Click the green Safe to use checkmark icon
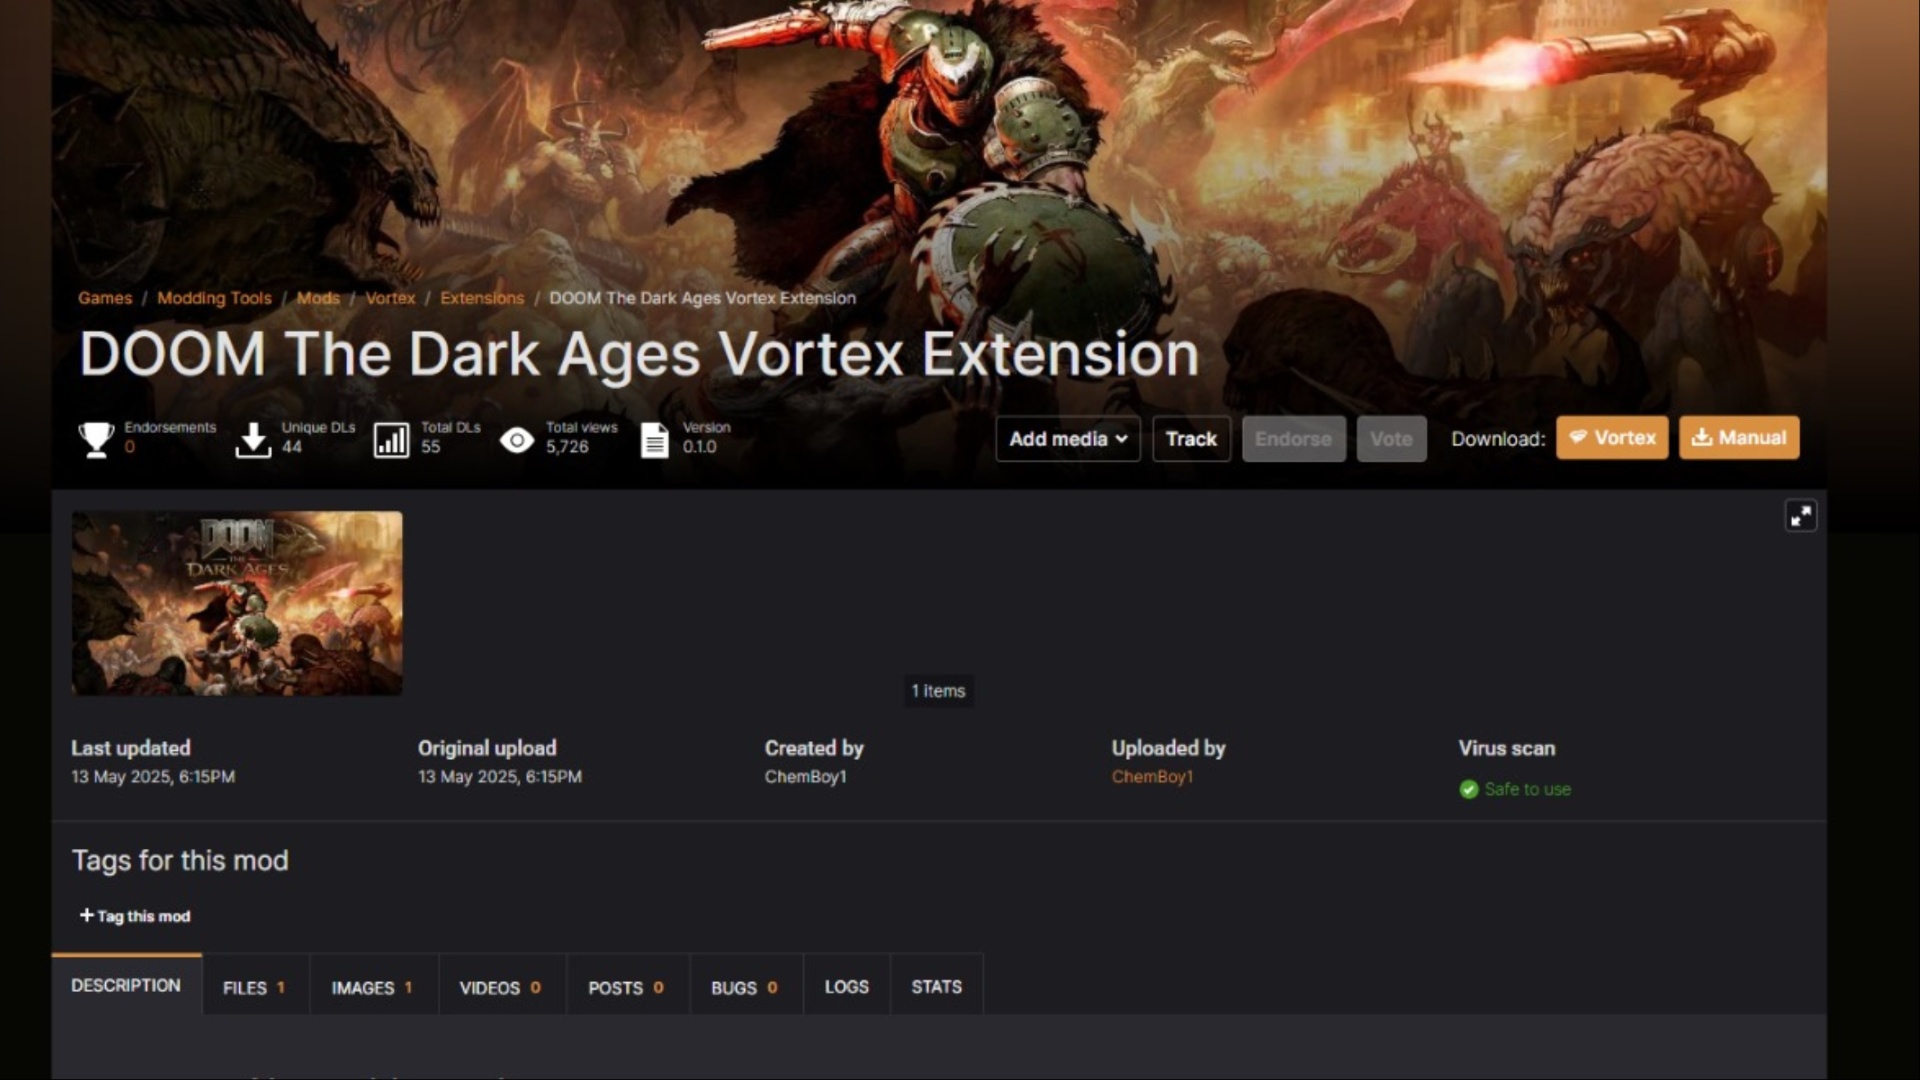The width and height of the screenshot is (1920, 1080). click(x=1468, y=790)
